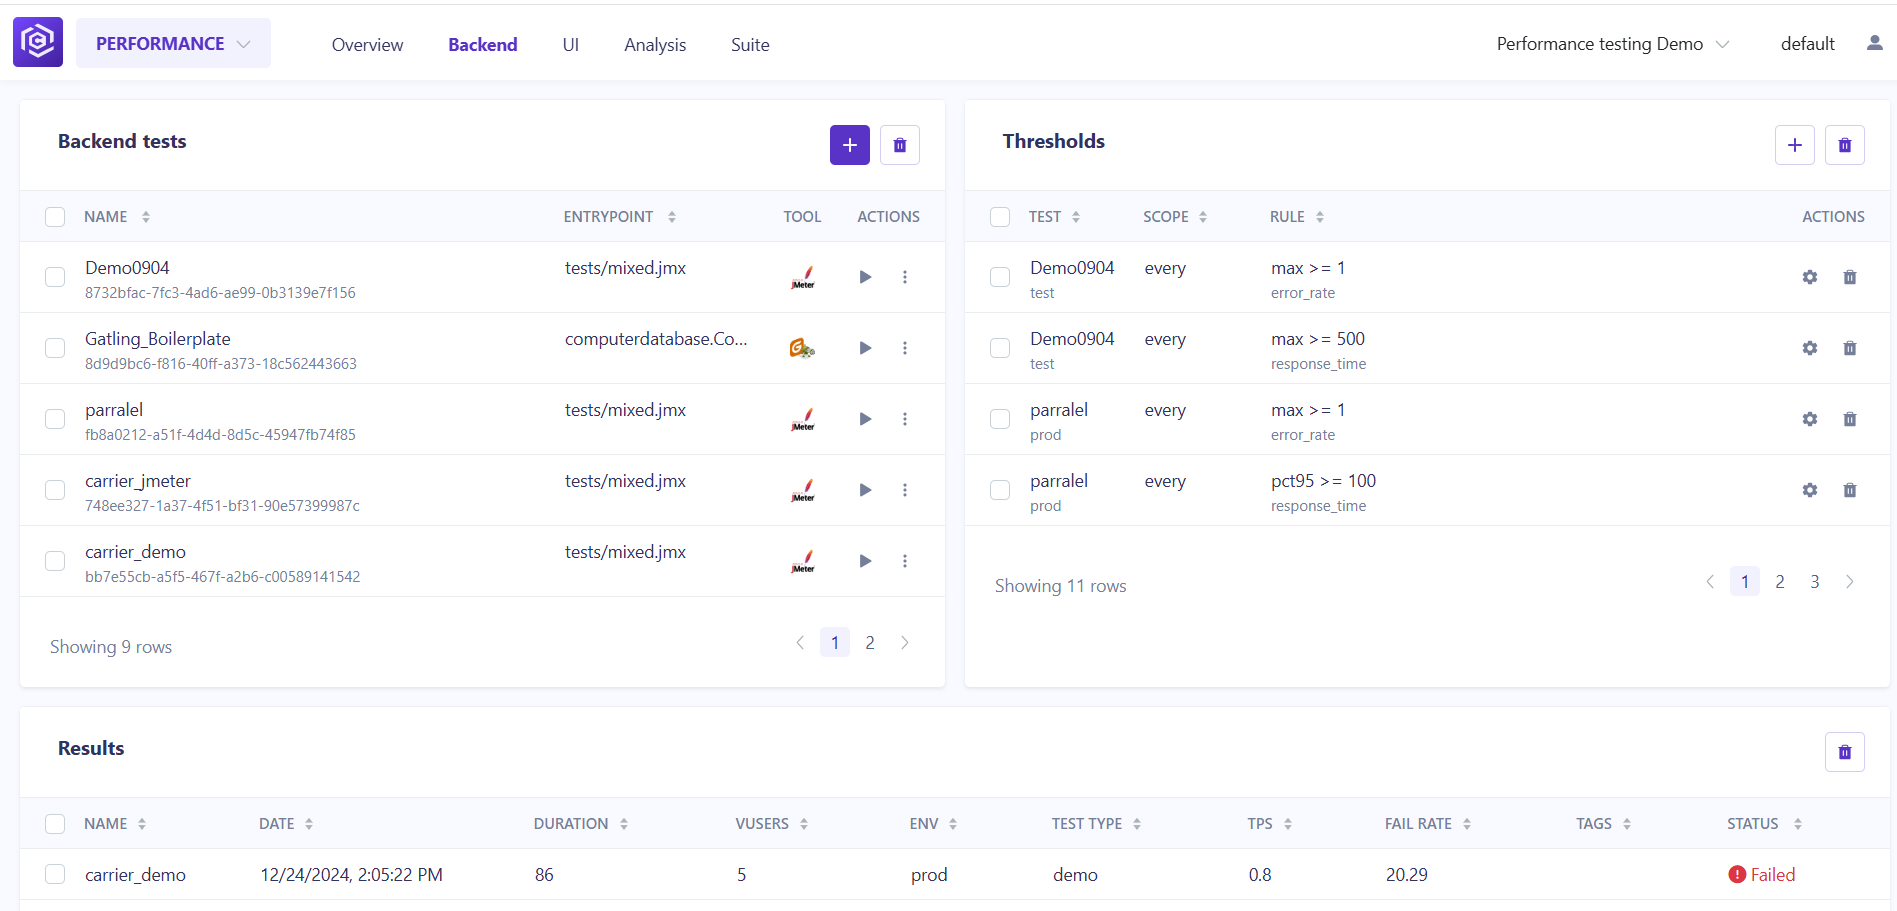Delete selected backend tests
This screenshot has height=911, width=1897.
[x=899, y=145]
